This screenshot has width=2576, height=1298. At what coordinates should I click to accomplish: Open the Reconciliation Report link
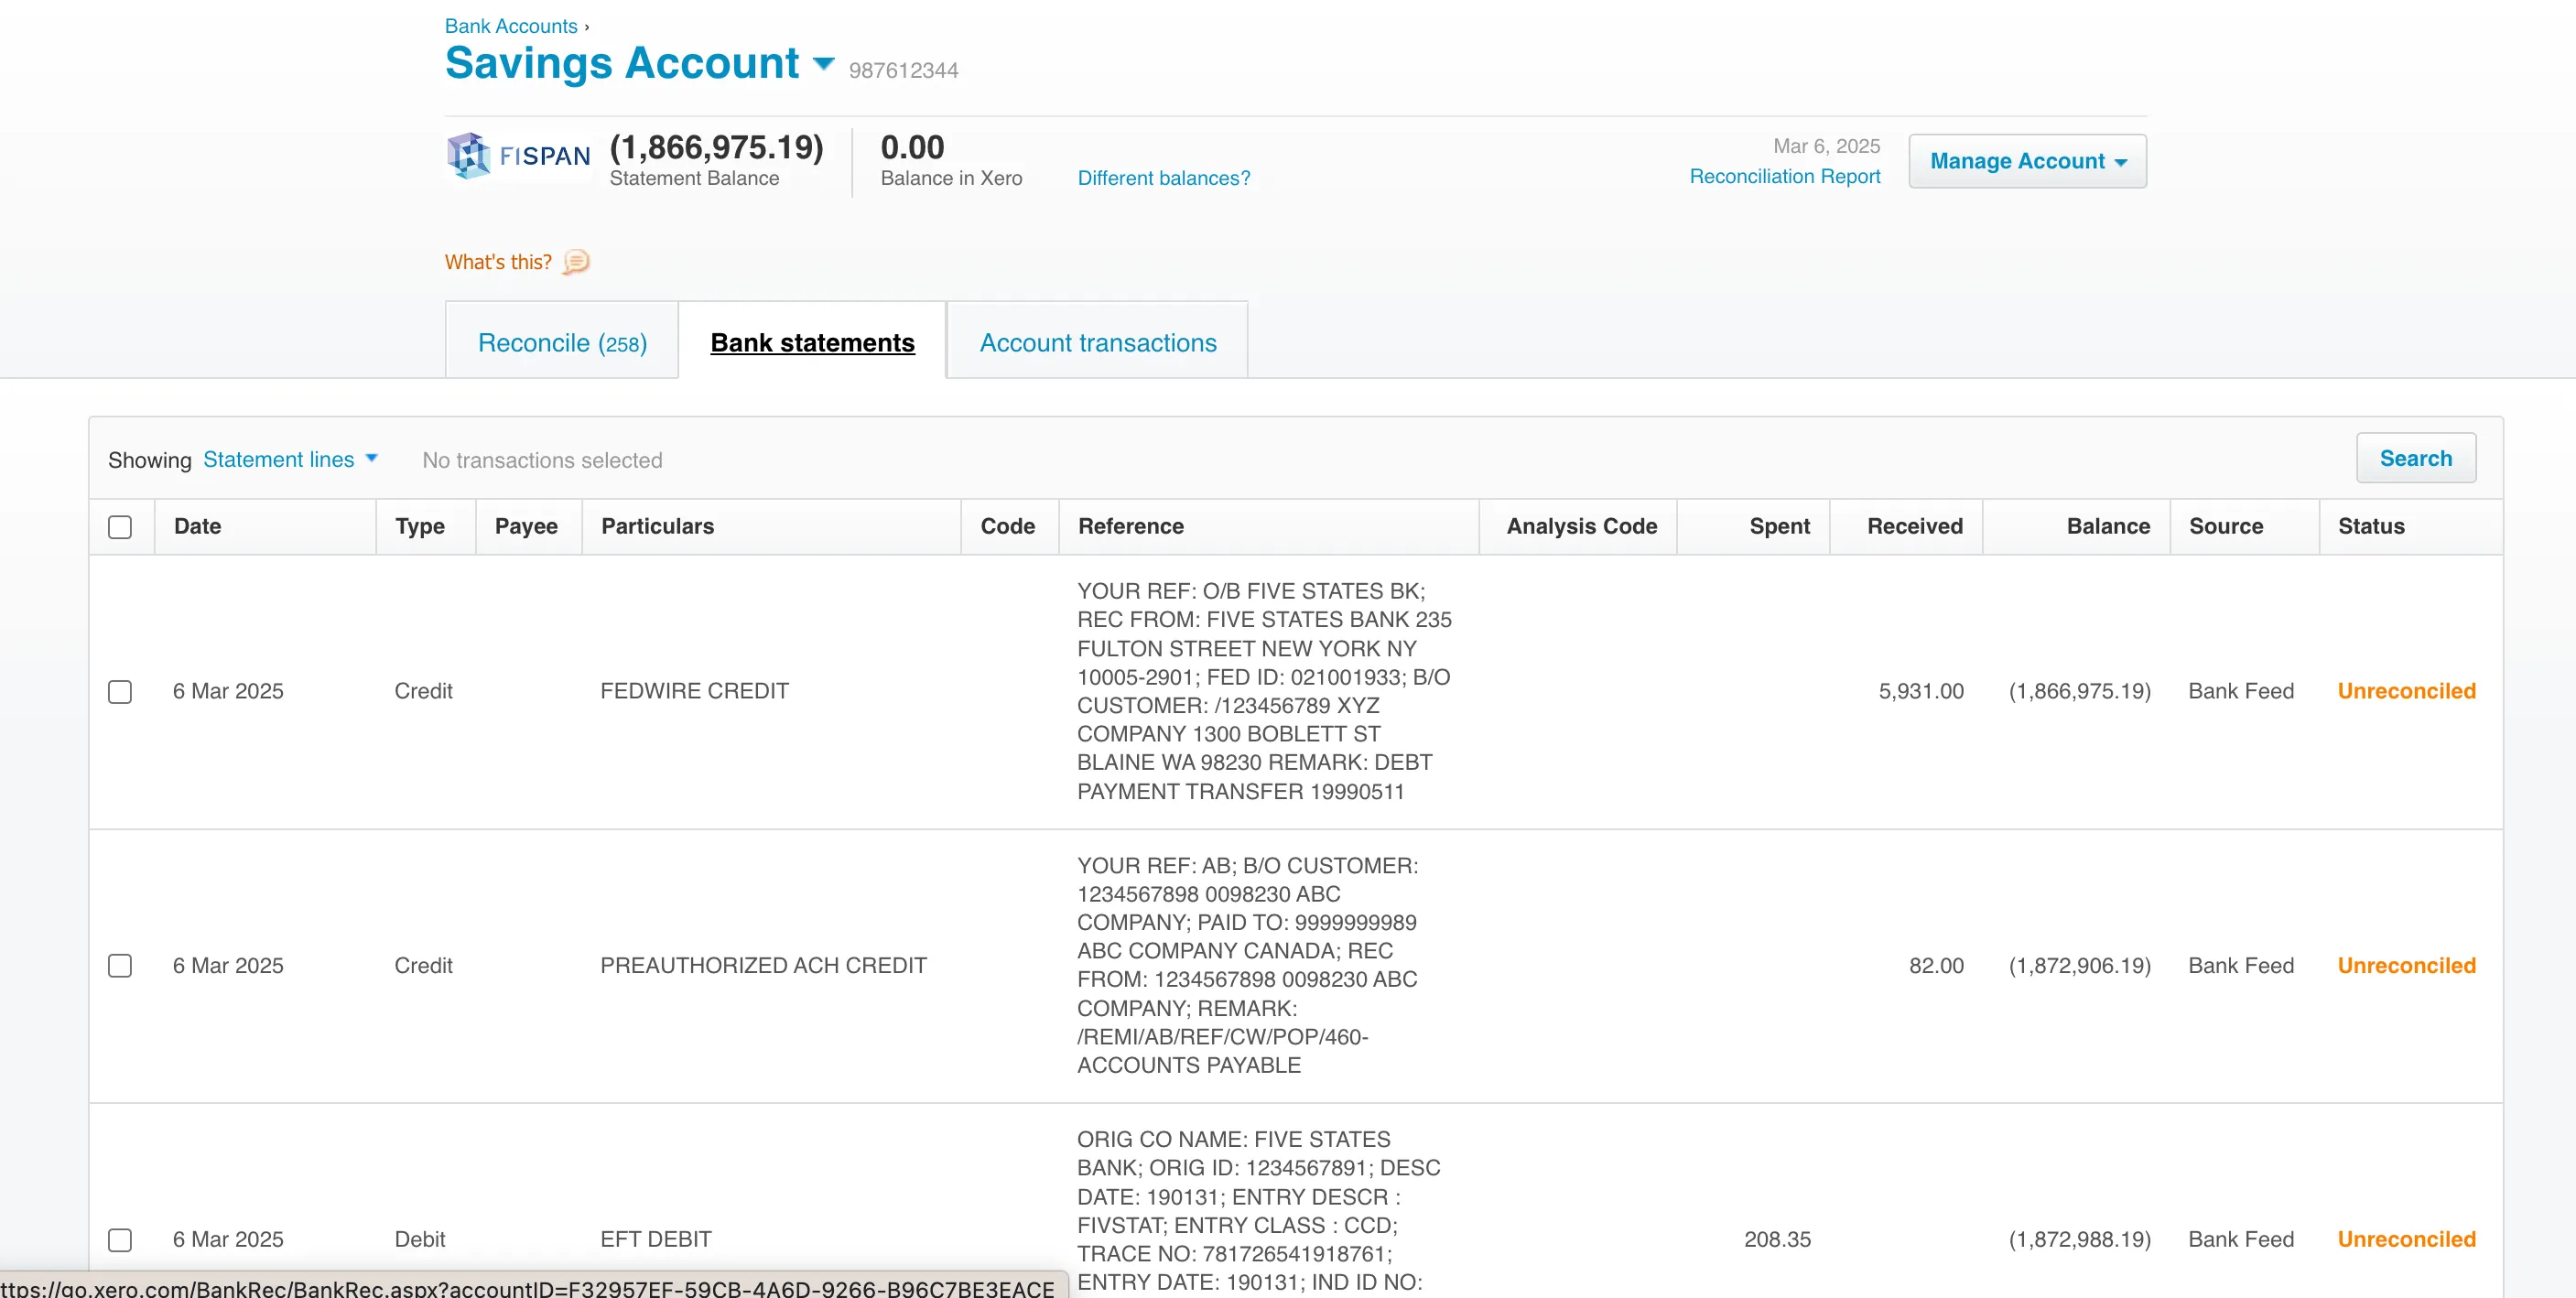pyautogui.click(x=1784, y=176)
